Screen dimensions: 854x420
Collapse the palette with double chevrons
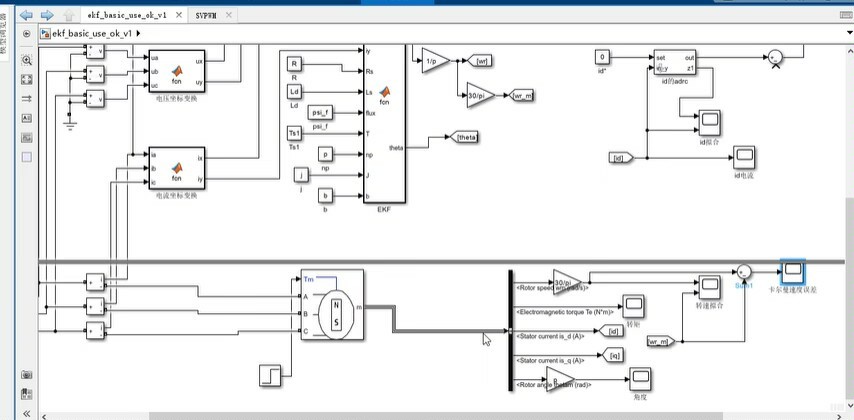coord(27,413)
